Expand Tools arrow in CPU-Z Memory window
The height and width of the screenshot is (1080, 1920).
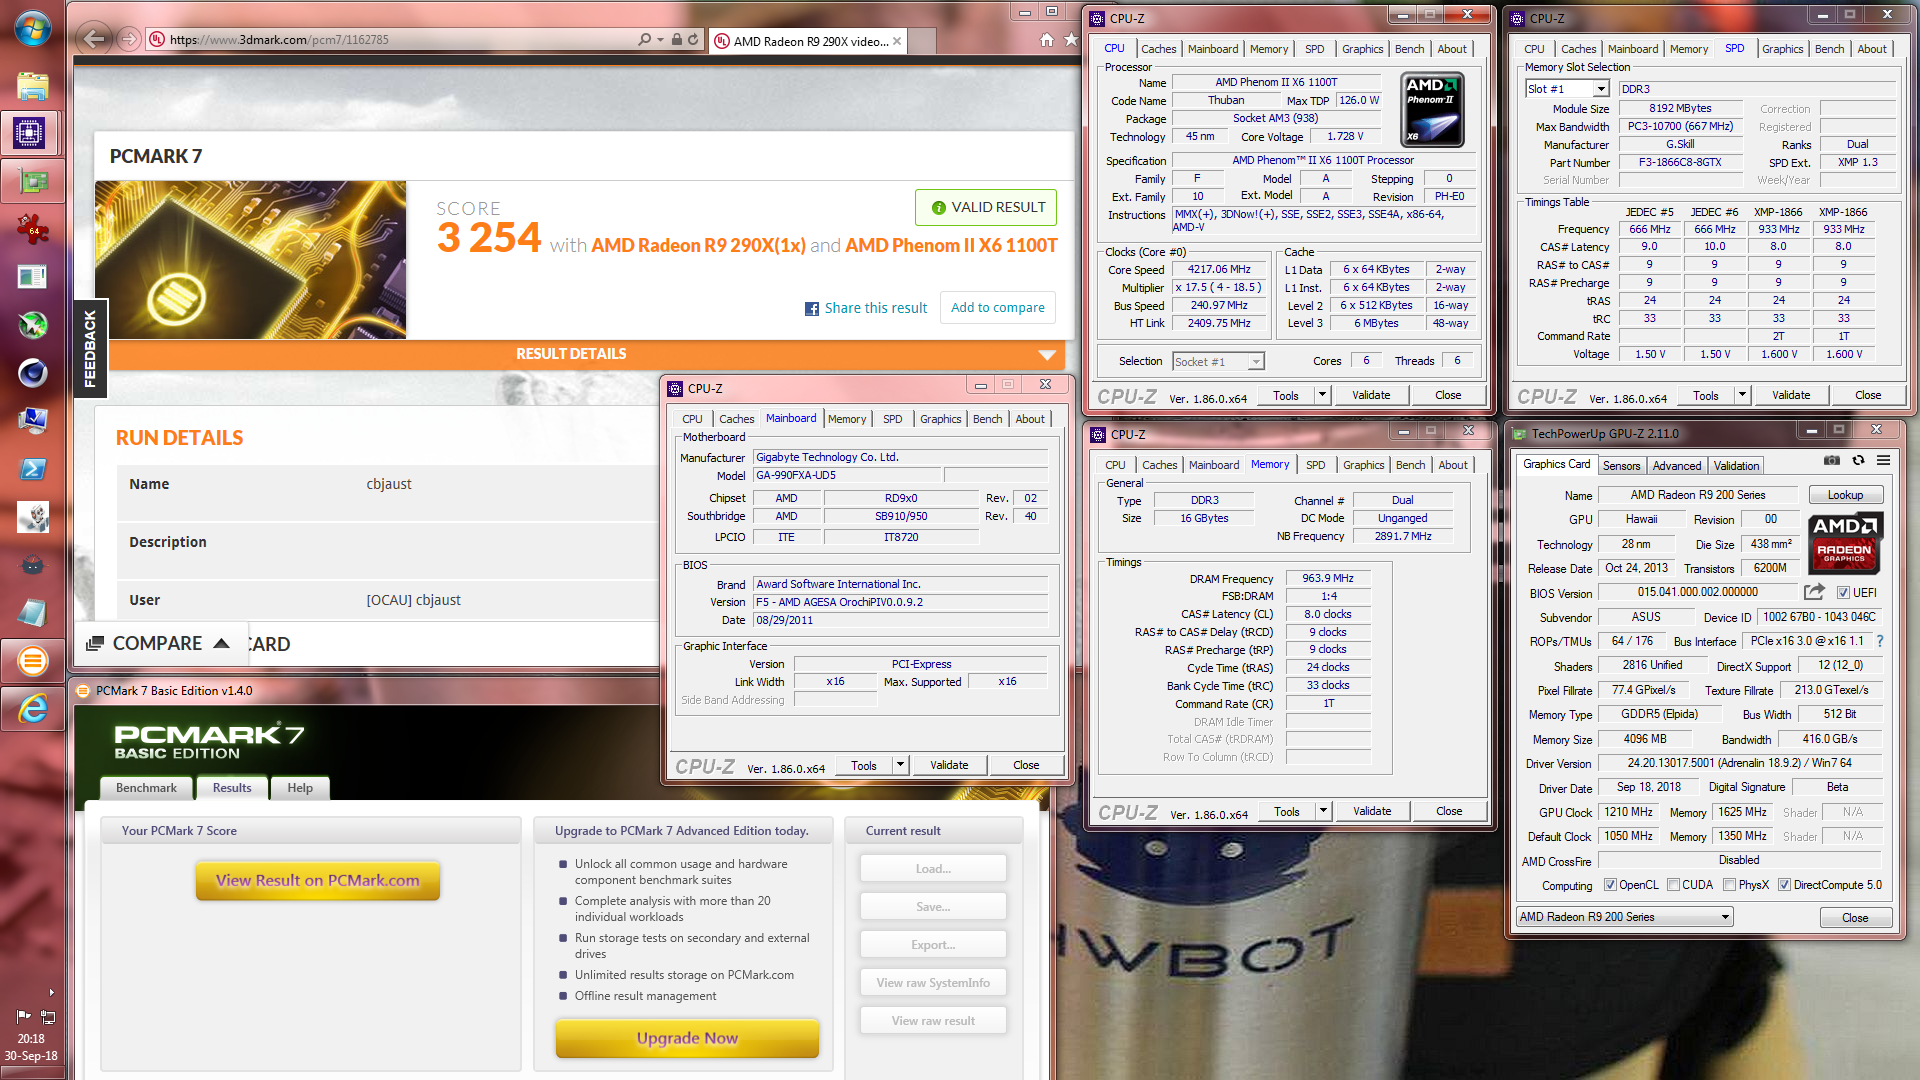(1323, 811)
